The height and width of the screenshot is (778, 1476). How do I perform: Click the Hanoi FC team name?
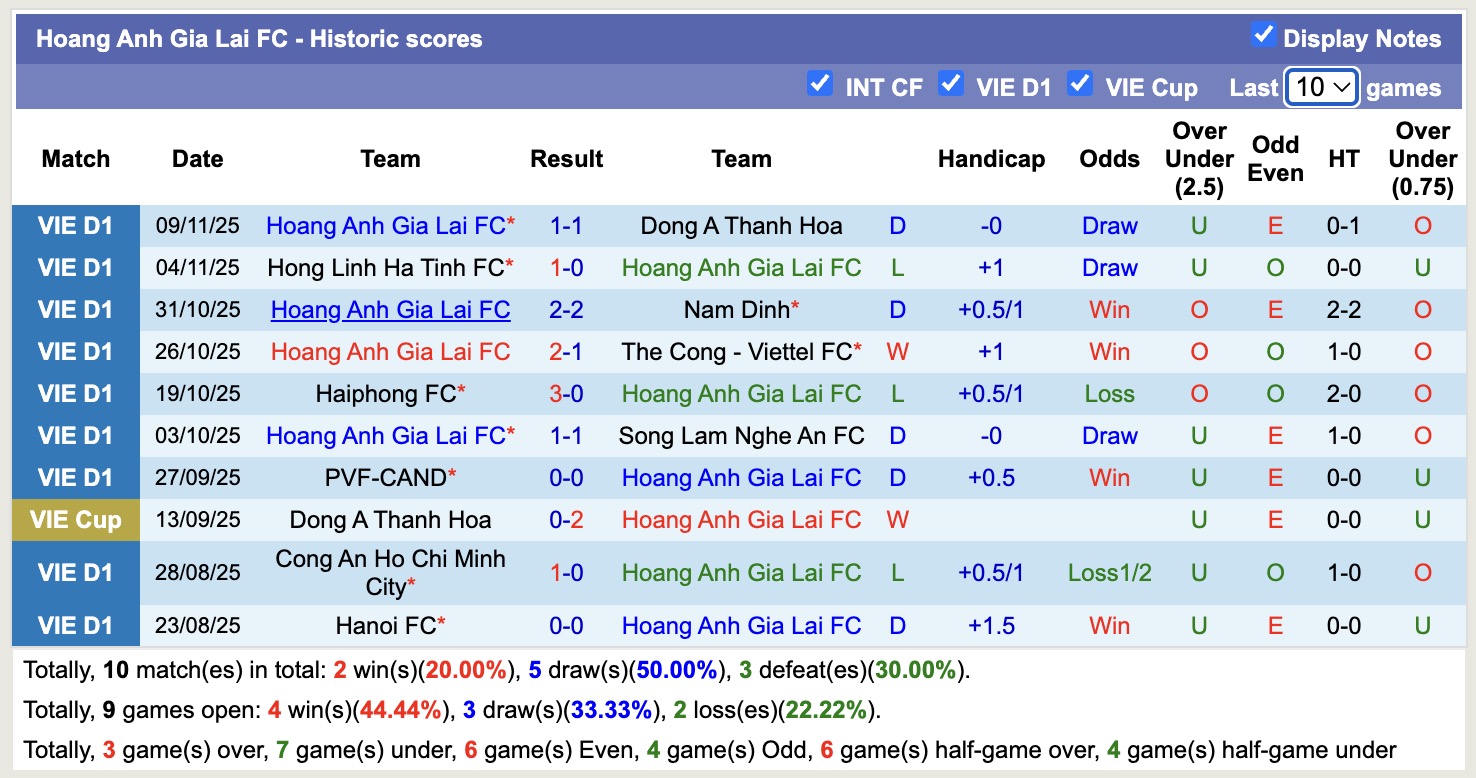point(386,626)
